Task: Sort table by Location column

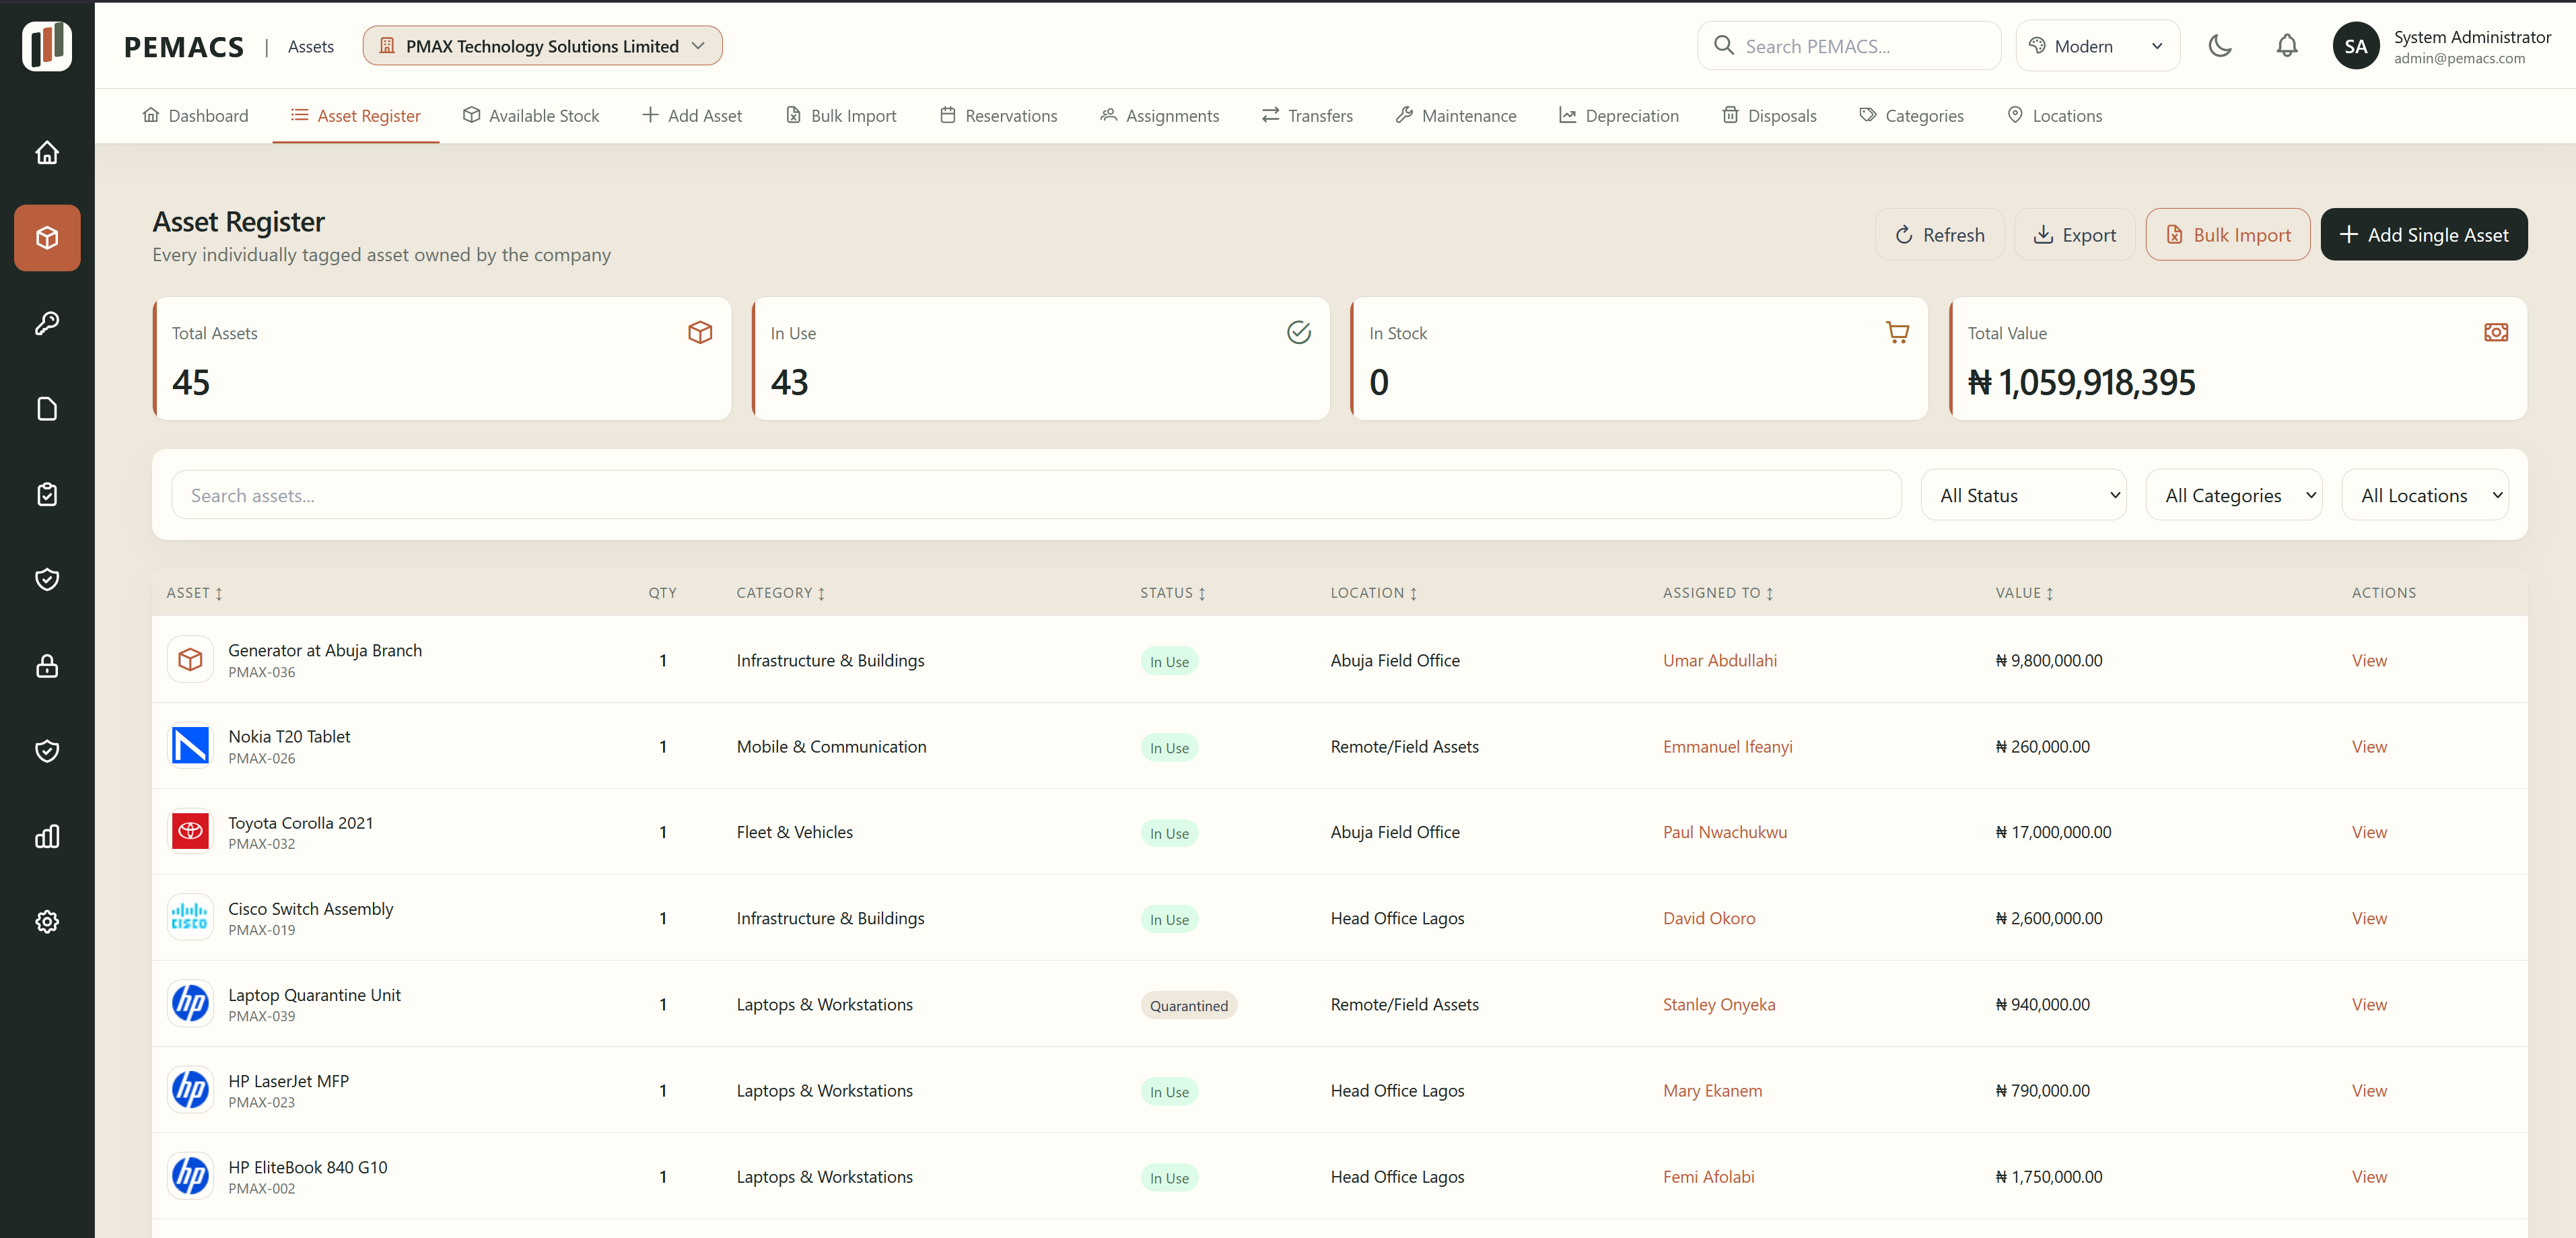Action: tap(1374, 593)
